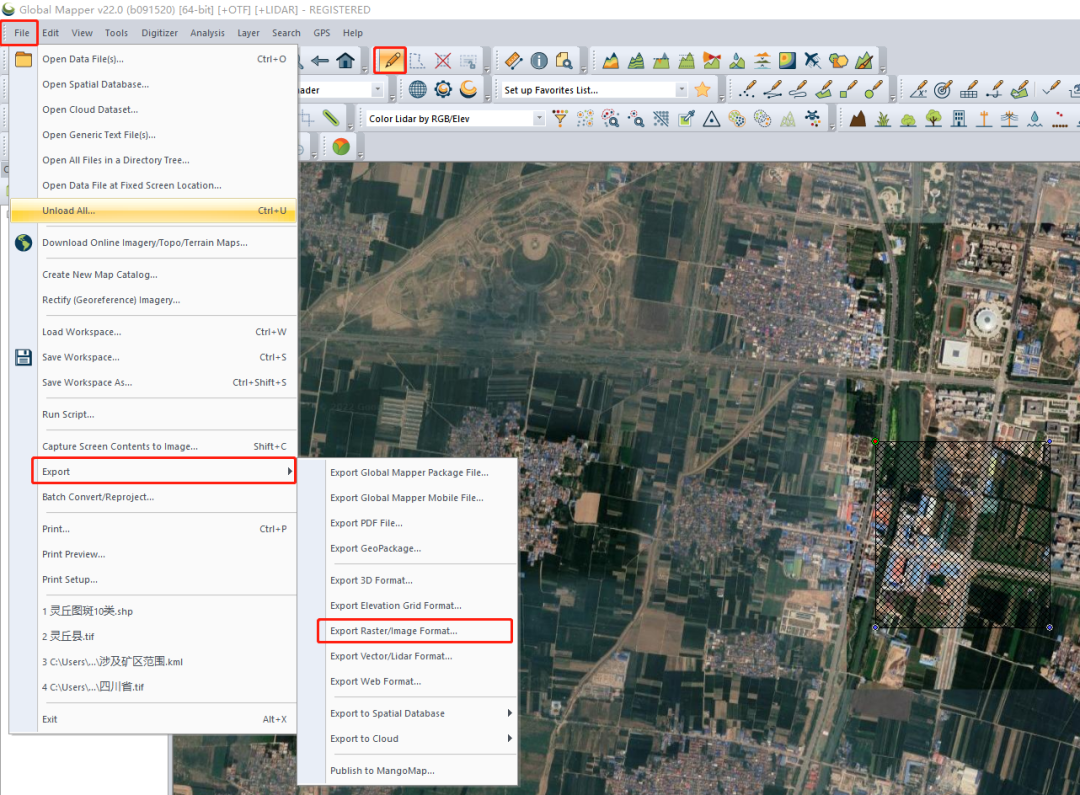This screenshot has height=795, width=1080.
Task: Open the Digitizer menu
Action: pos(159,33)
